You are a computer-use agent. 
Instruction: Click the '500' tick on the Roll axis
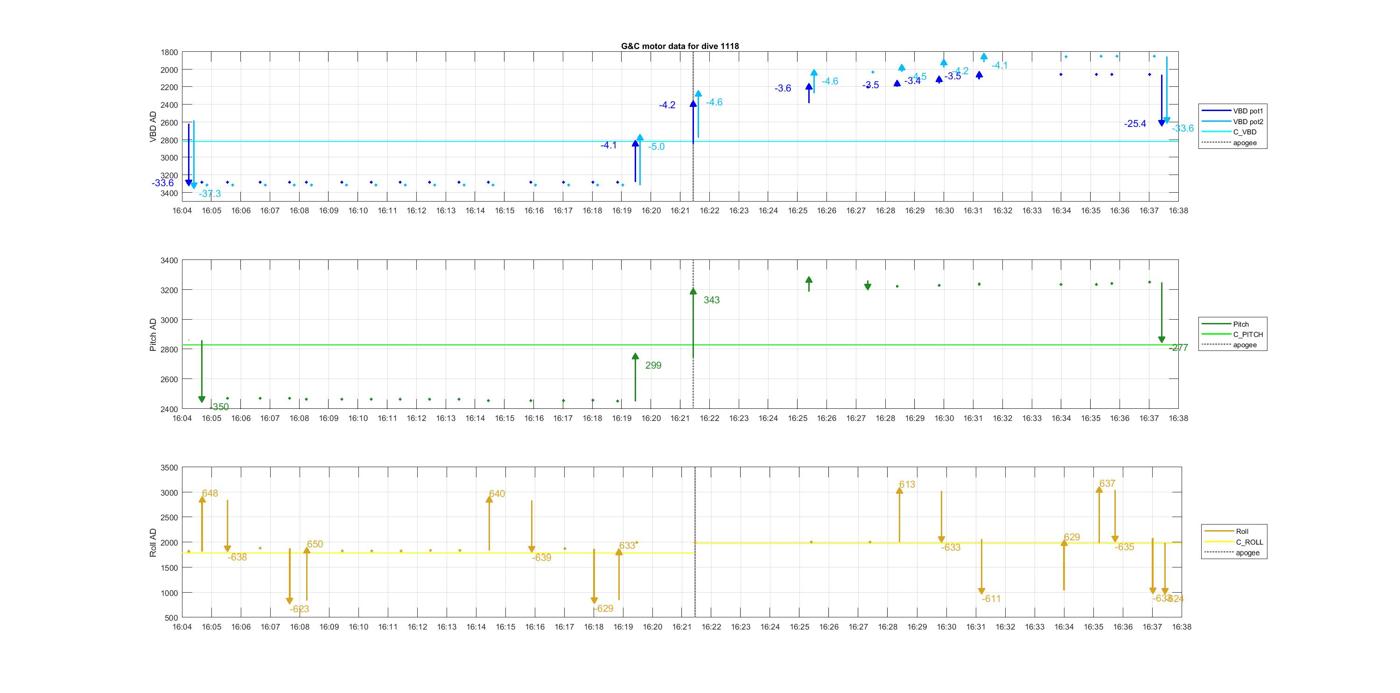[x=172, y=618]
